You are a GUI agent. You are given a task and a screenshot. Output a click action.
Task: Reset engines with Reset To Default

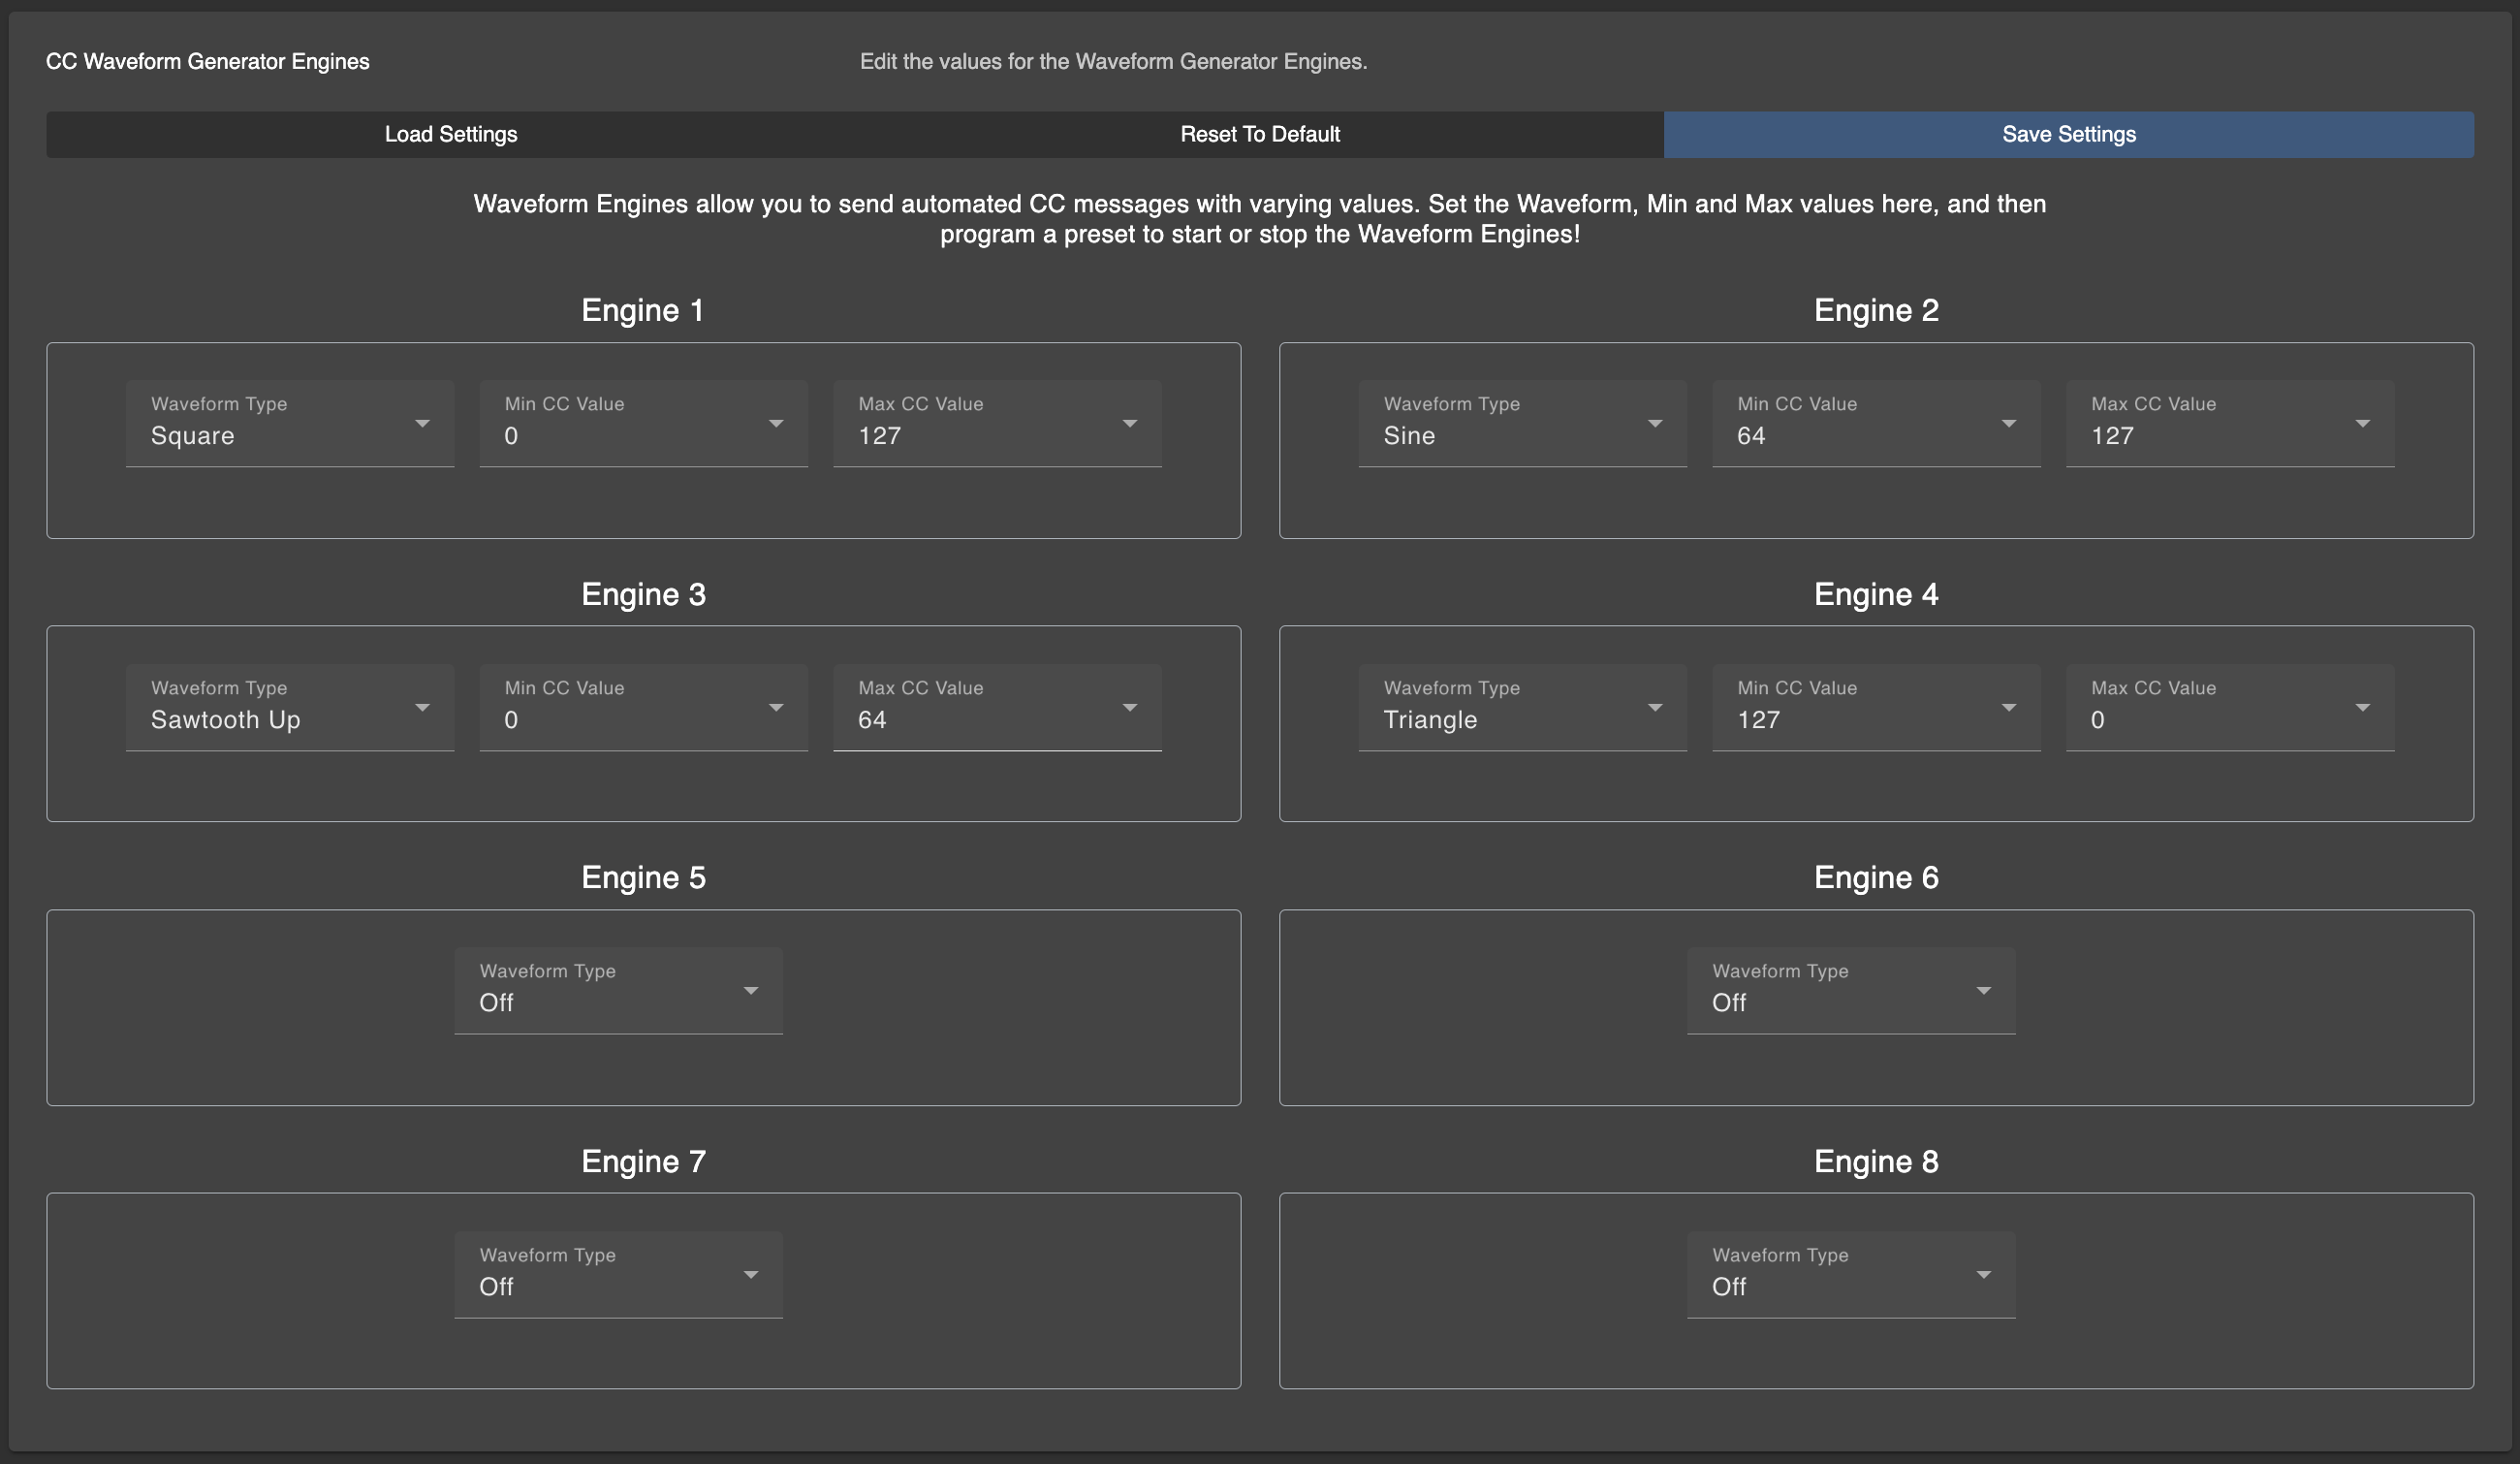pyautogui.click(x=1260, y=133)
